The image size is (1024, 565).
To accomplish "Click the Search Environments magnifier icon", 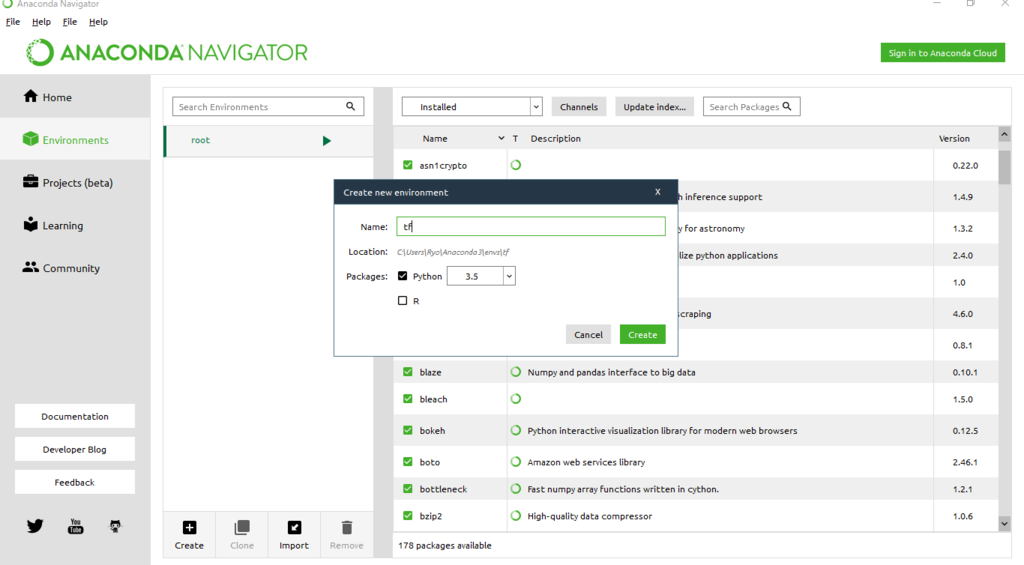I will coord(351,106).
